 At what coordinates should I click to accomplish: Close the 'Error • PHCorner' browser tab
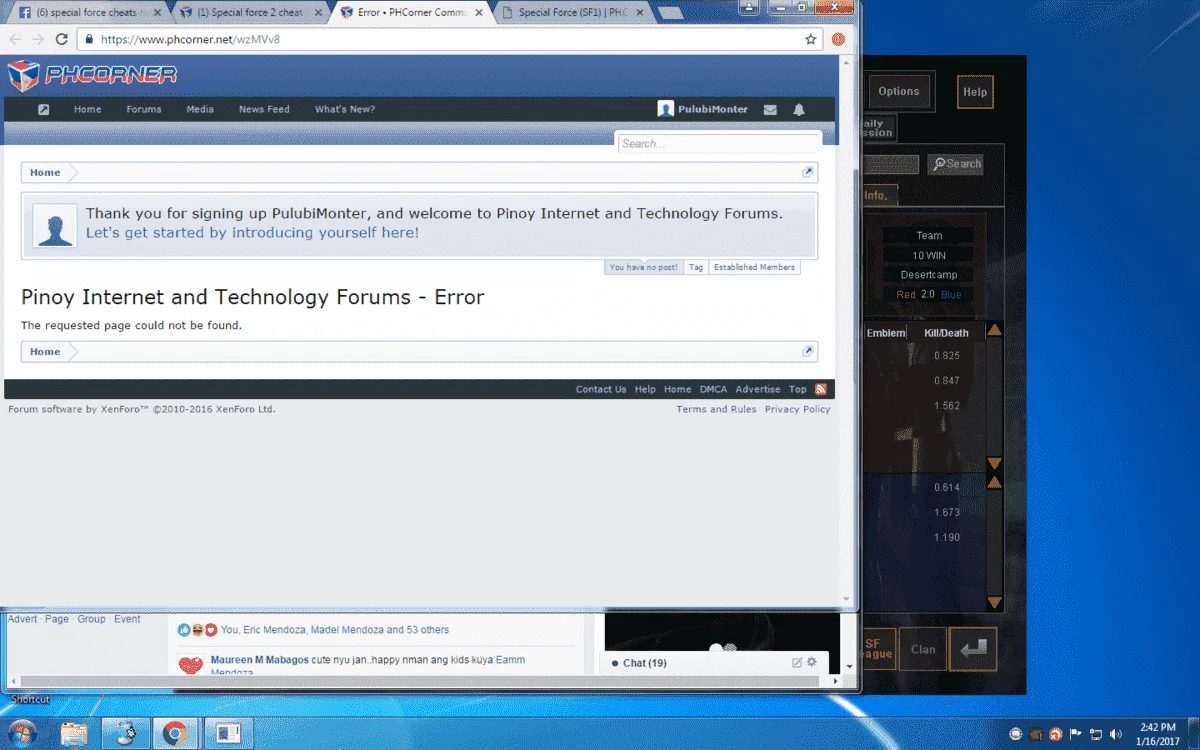[479, 13]
